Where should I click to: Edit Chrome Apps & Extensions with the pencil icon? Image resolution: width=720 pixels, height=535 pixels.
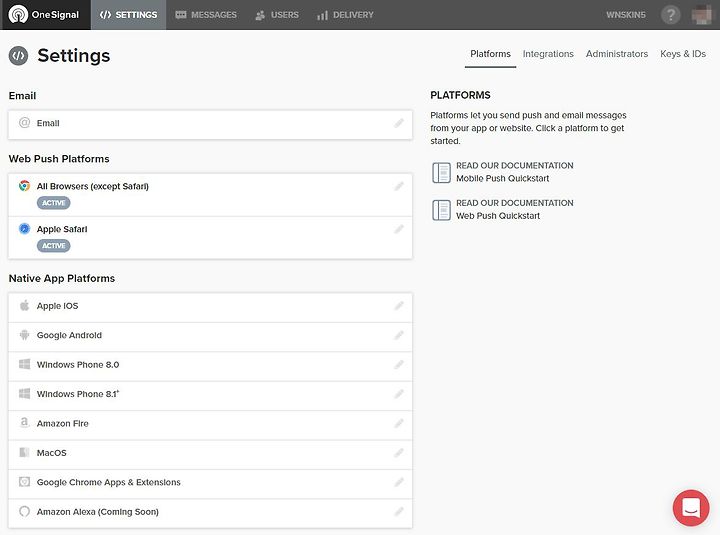coord(399,482)
